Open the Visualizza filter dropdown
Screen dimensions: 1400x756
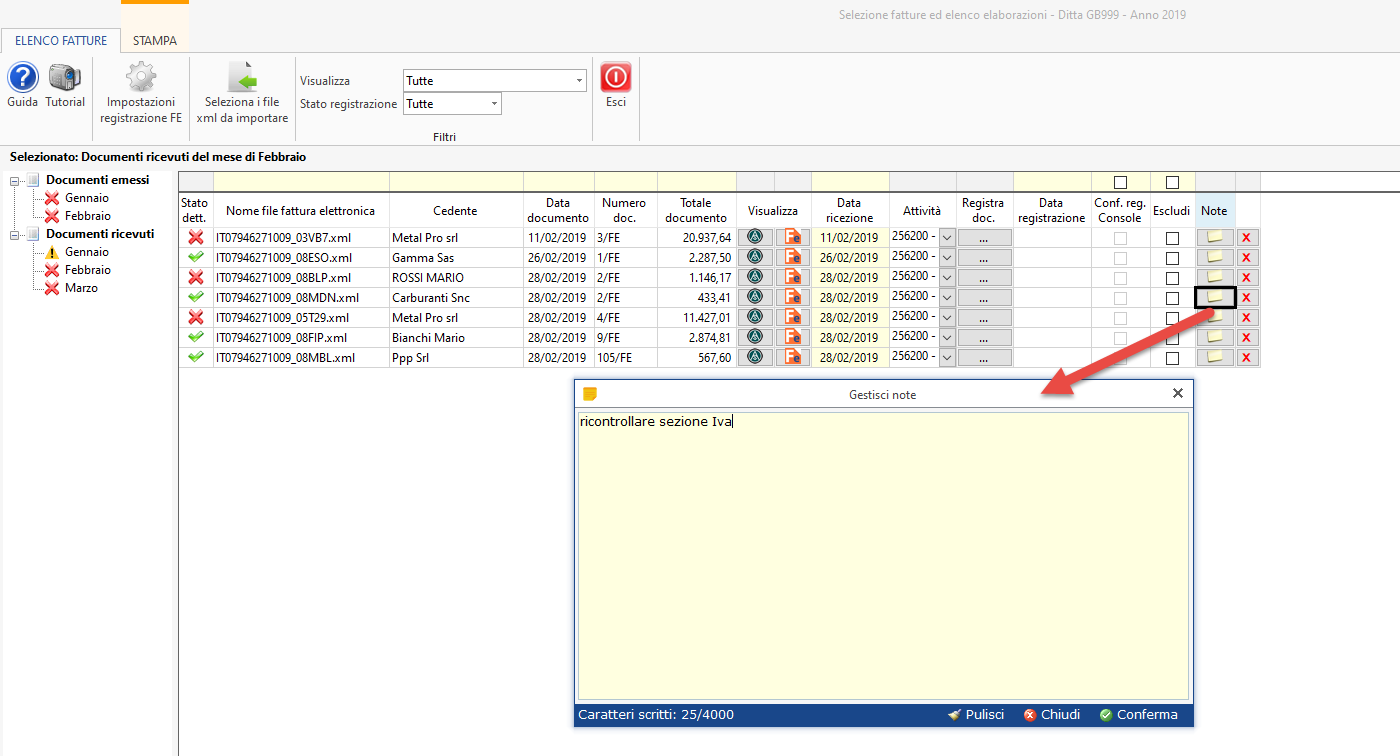pyautogui.click(x=580, y=81)
